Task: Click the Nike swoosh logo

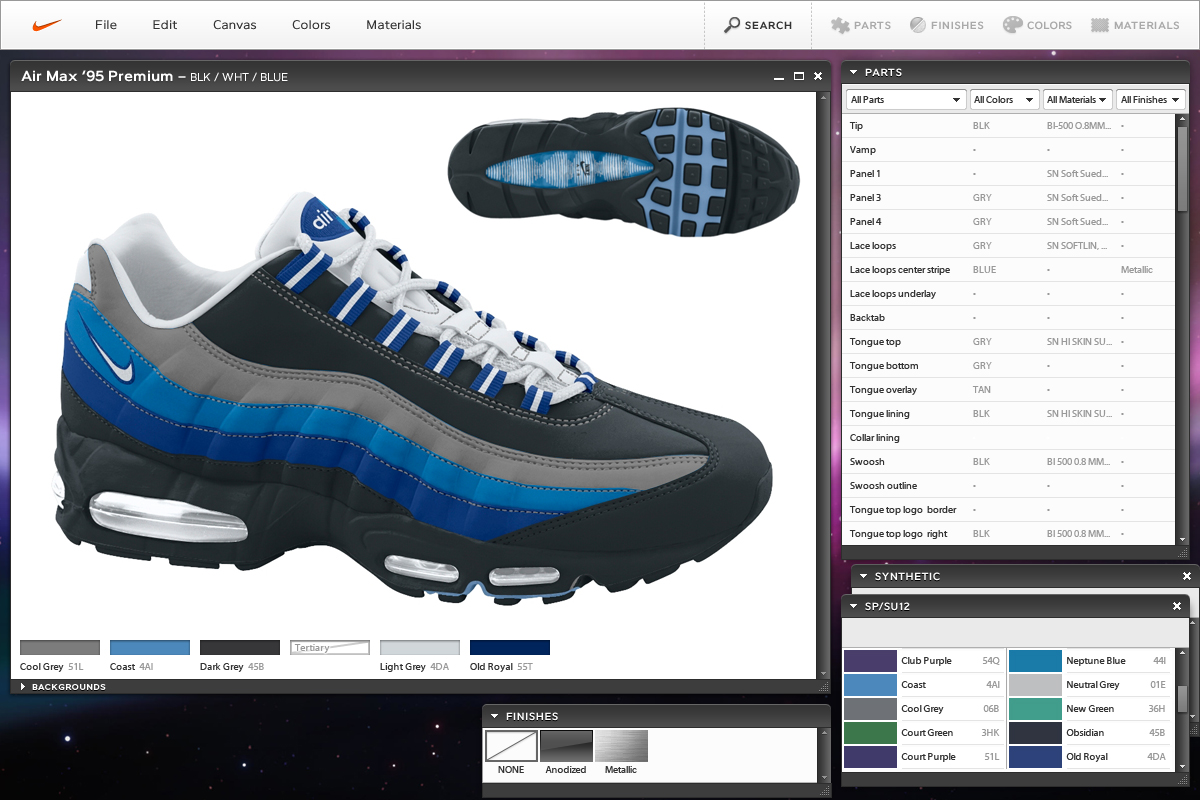Action: tap(47, 25)
